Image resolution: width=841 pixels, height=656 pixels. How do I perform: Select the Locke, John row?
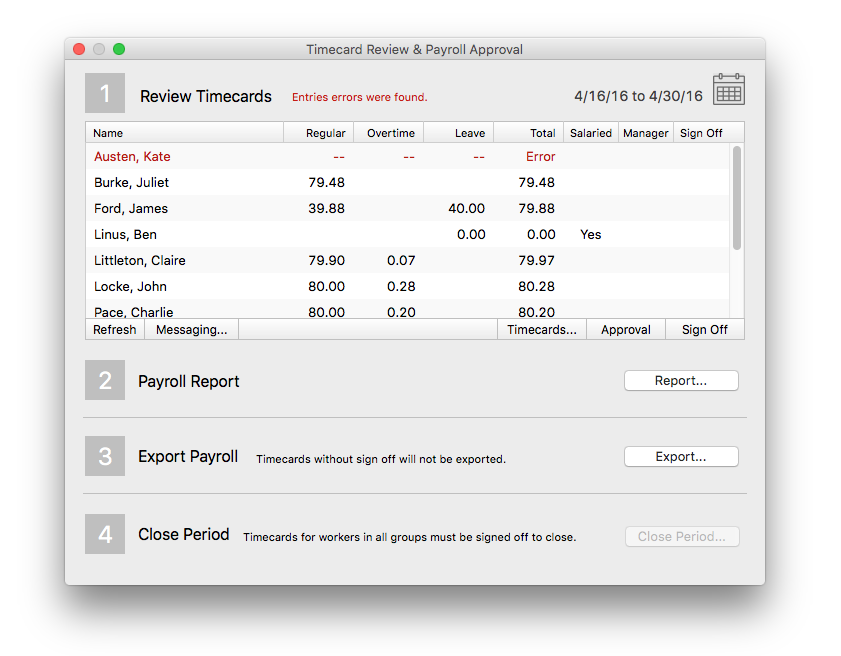pyautogui.click(x=407, y=286)
